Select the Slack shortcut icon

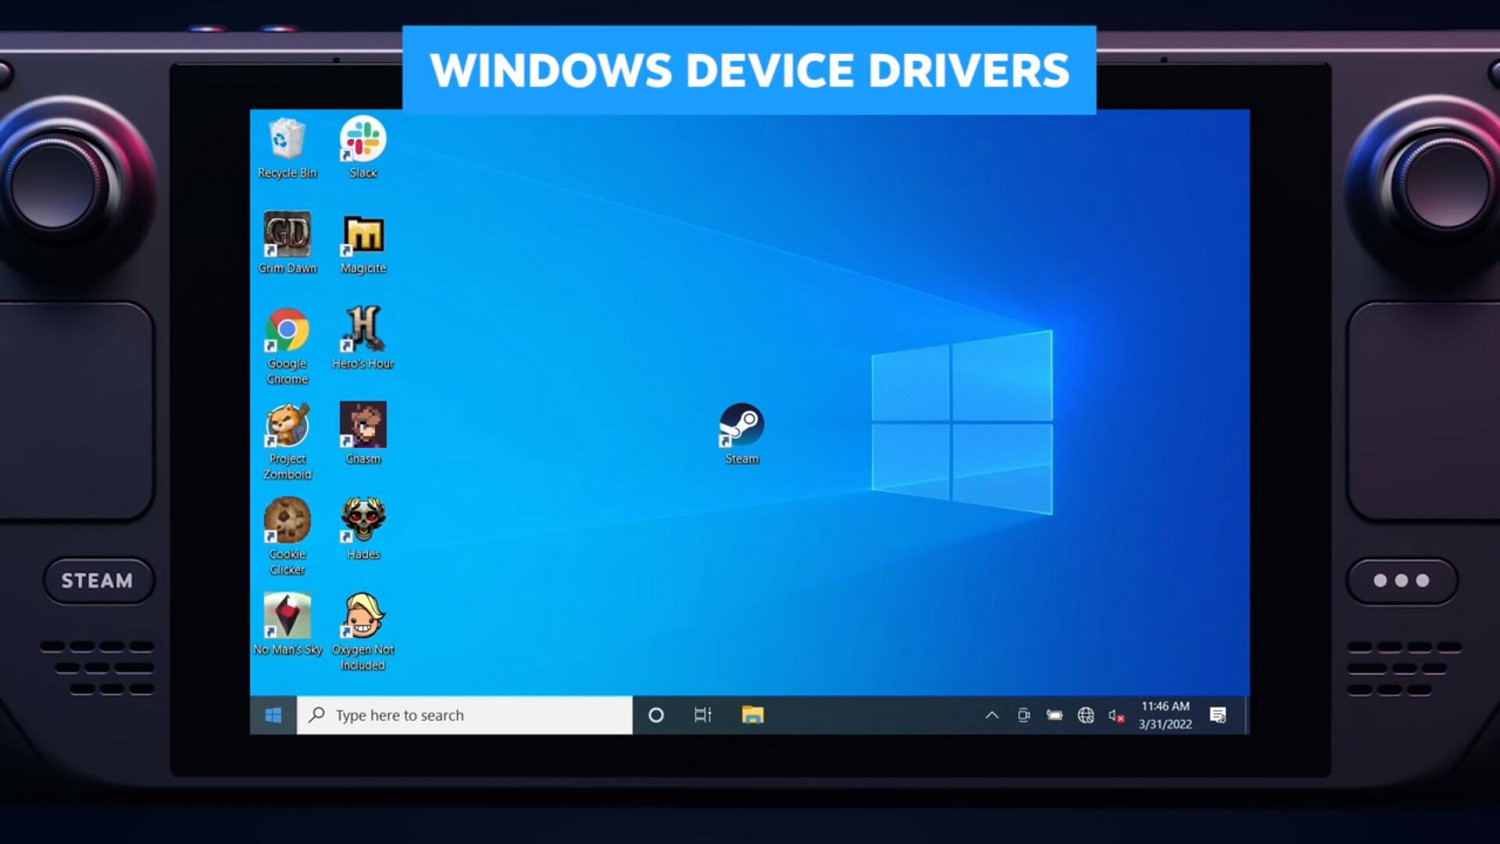362,141
